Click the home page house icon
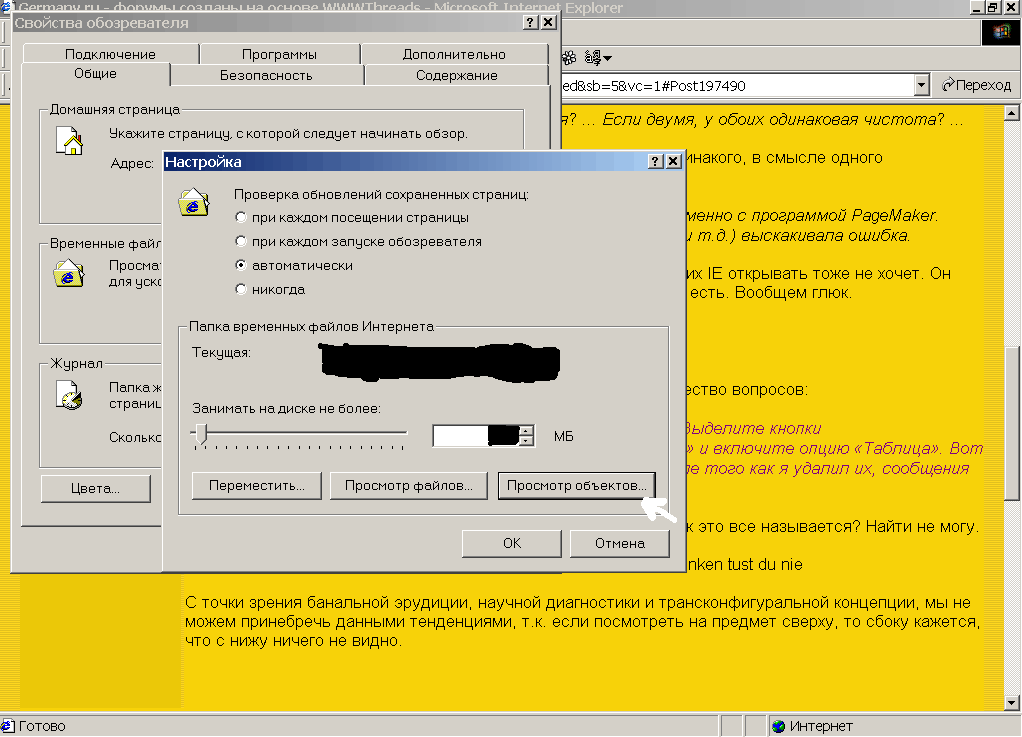 click(69, 141)
